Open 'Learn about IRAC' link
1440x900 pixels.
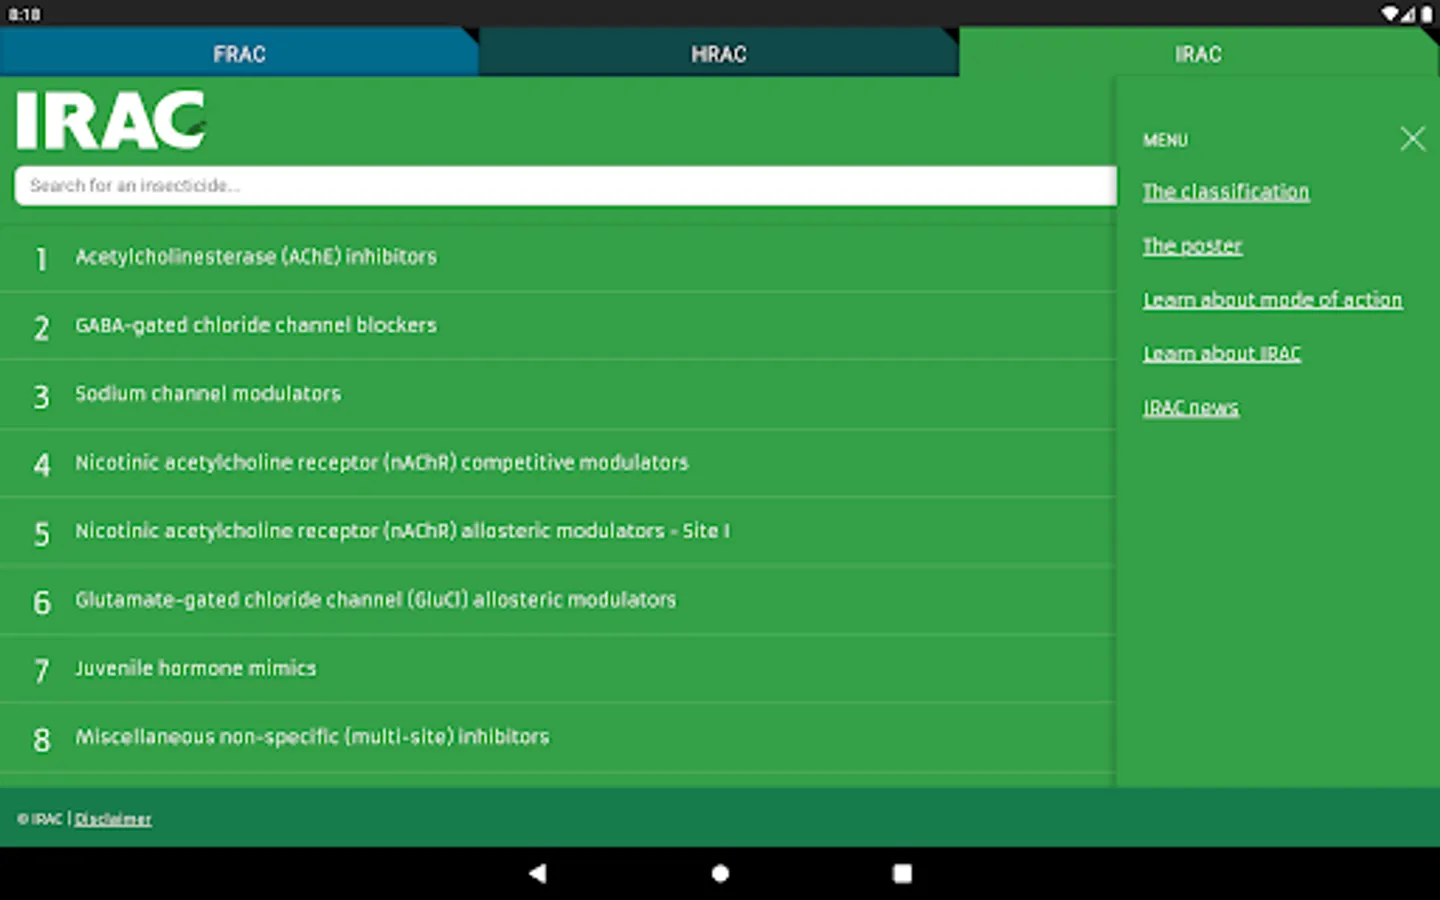click(x=1222, y=354)
